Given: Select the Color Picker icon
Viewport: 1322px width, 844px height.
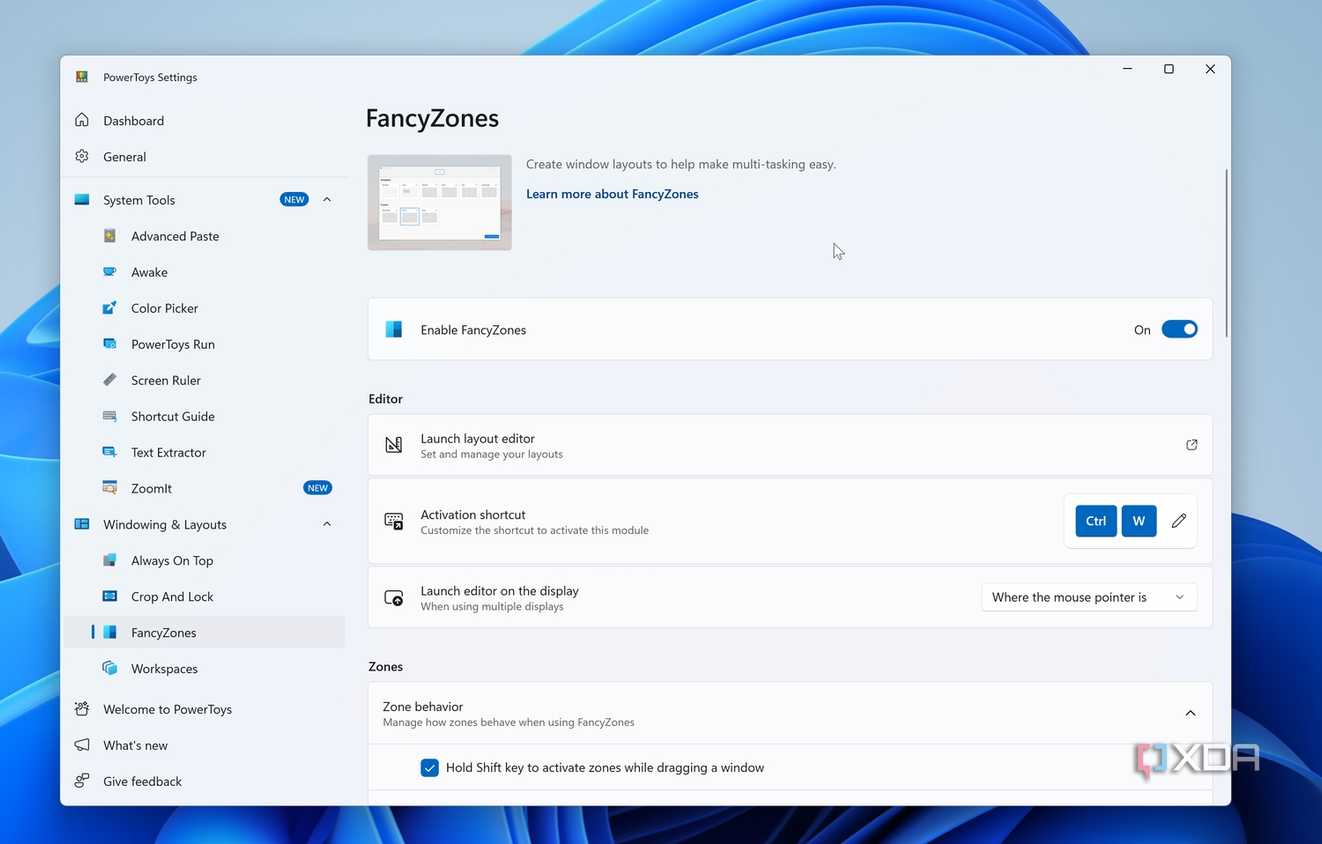Looking at the screenshot, I should [x=110, y=308].
